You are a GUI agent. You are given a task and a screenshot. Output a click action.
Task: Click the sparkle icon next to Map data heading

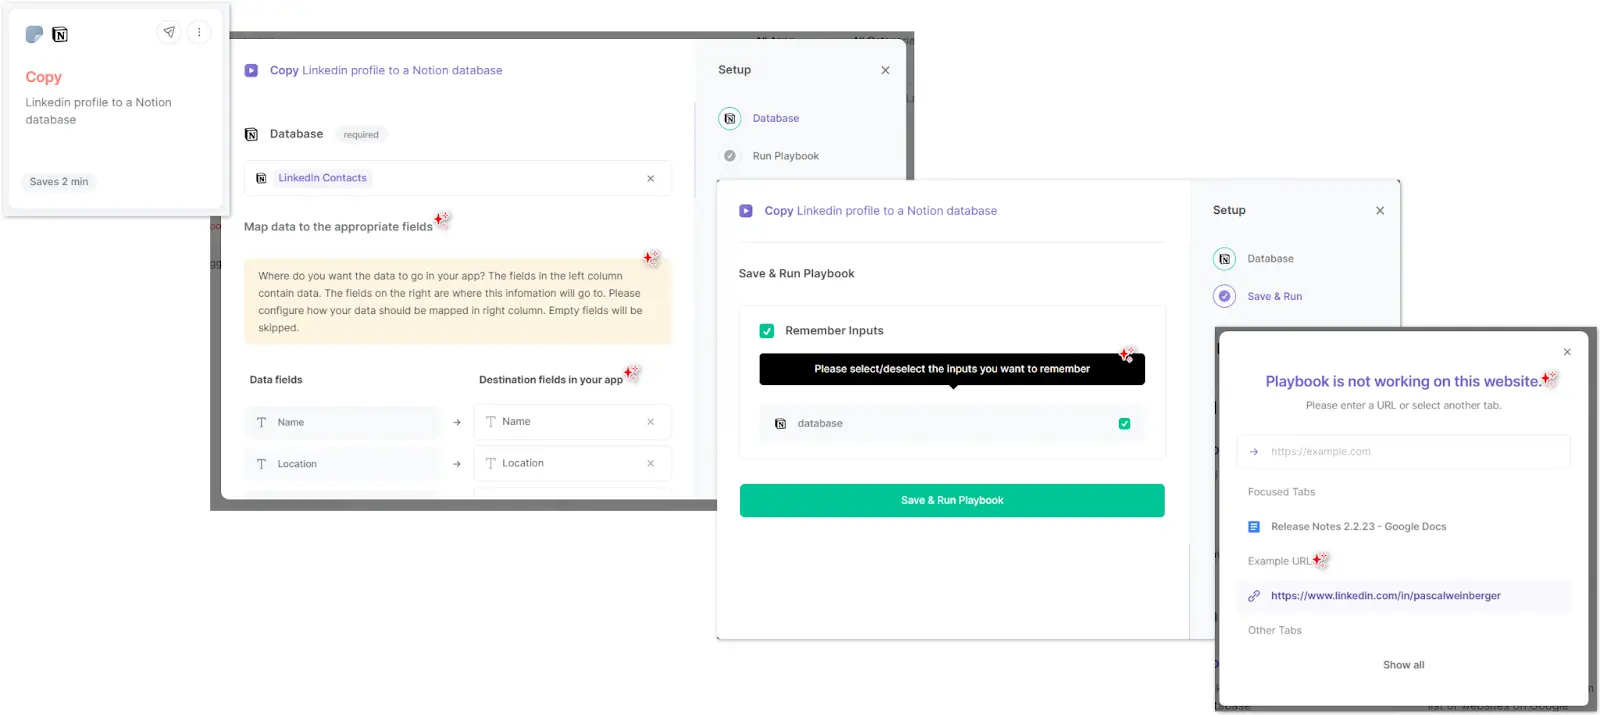tap(442, 219)
